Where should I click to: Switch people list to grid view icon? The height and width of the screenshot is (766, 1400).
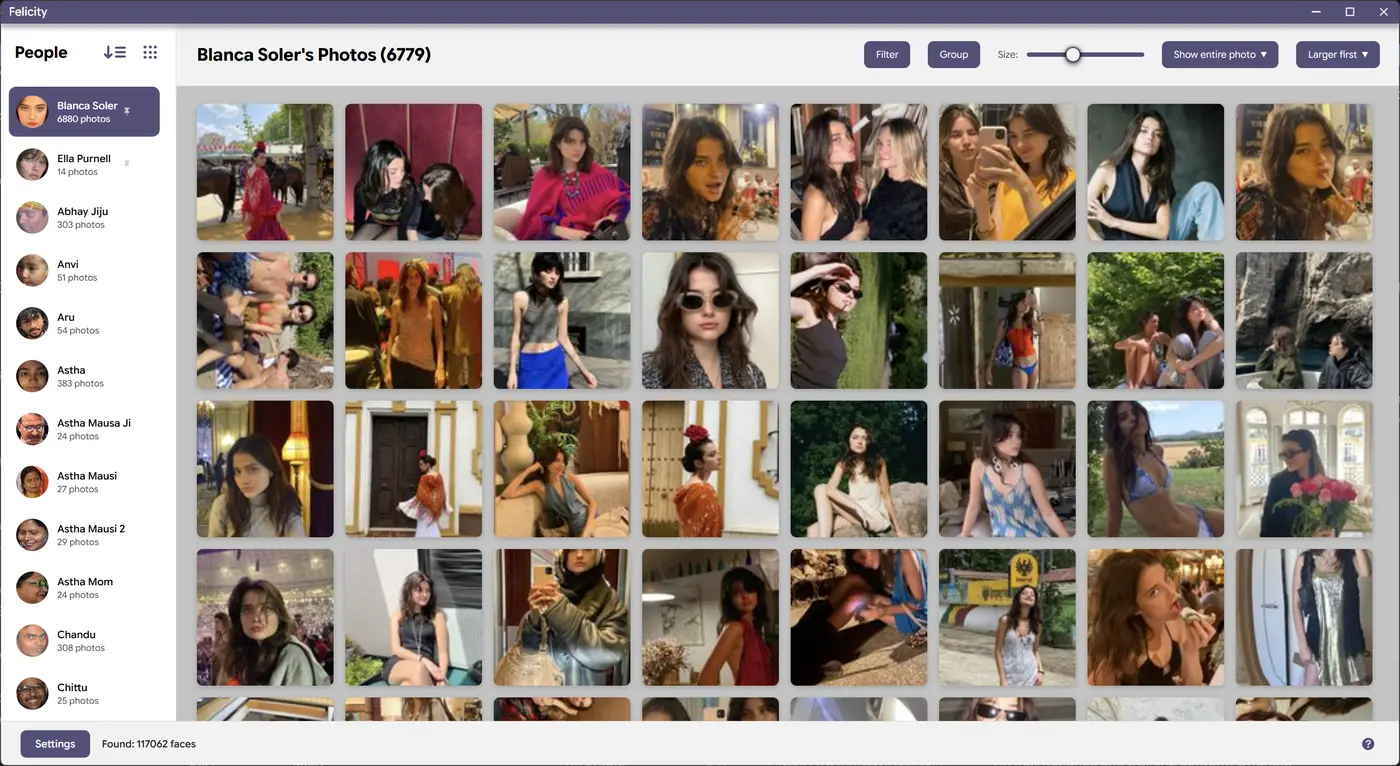click(150, 53)
